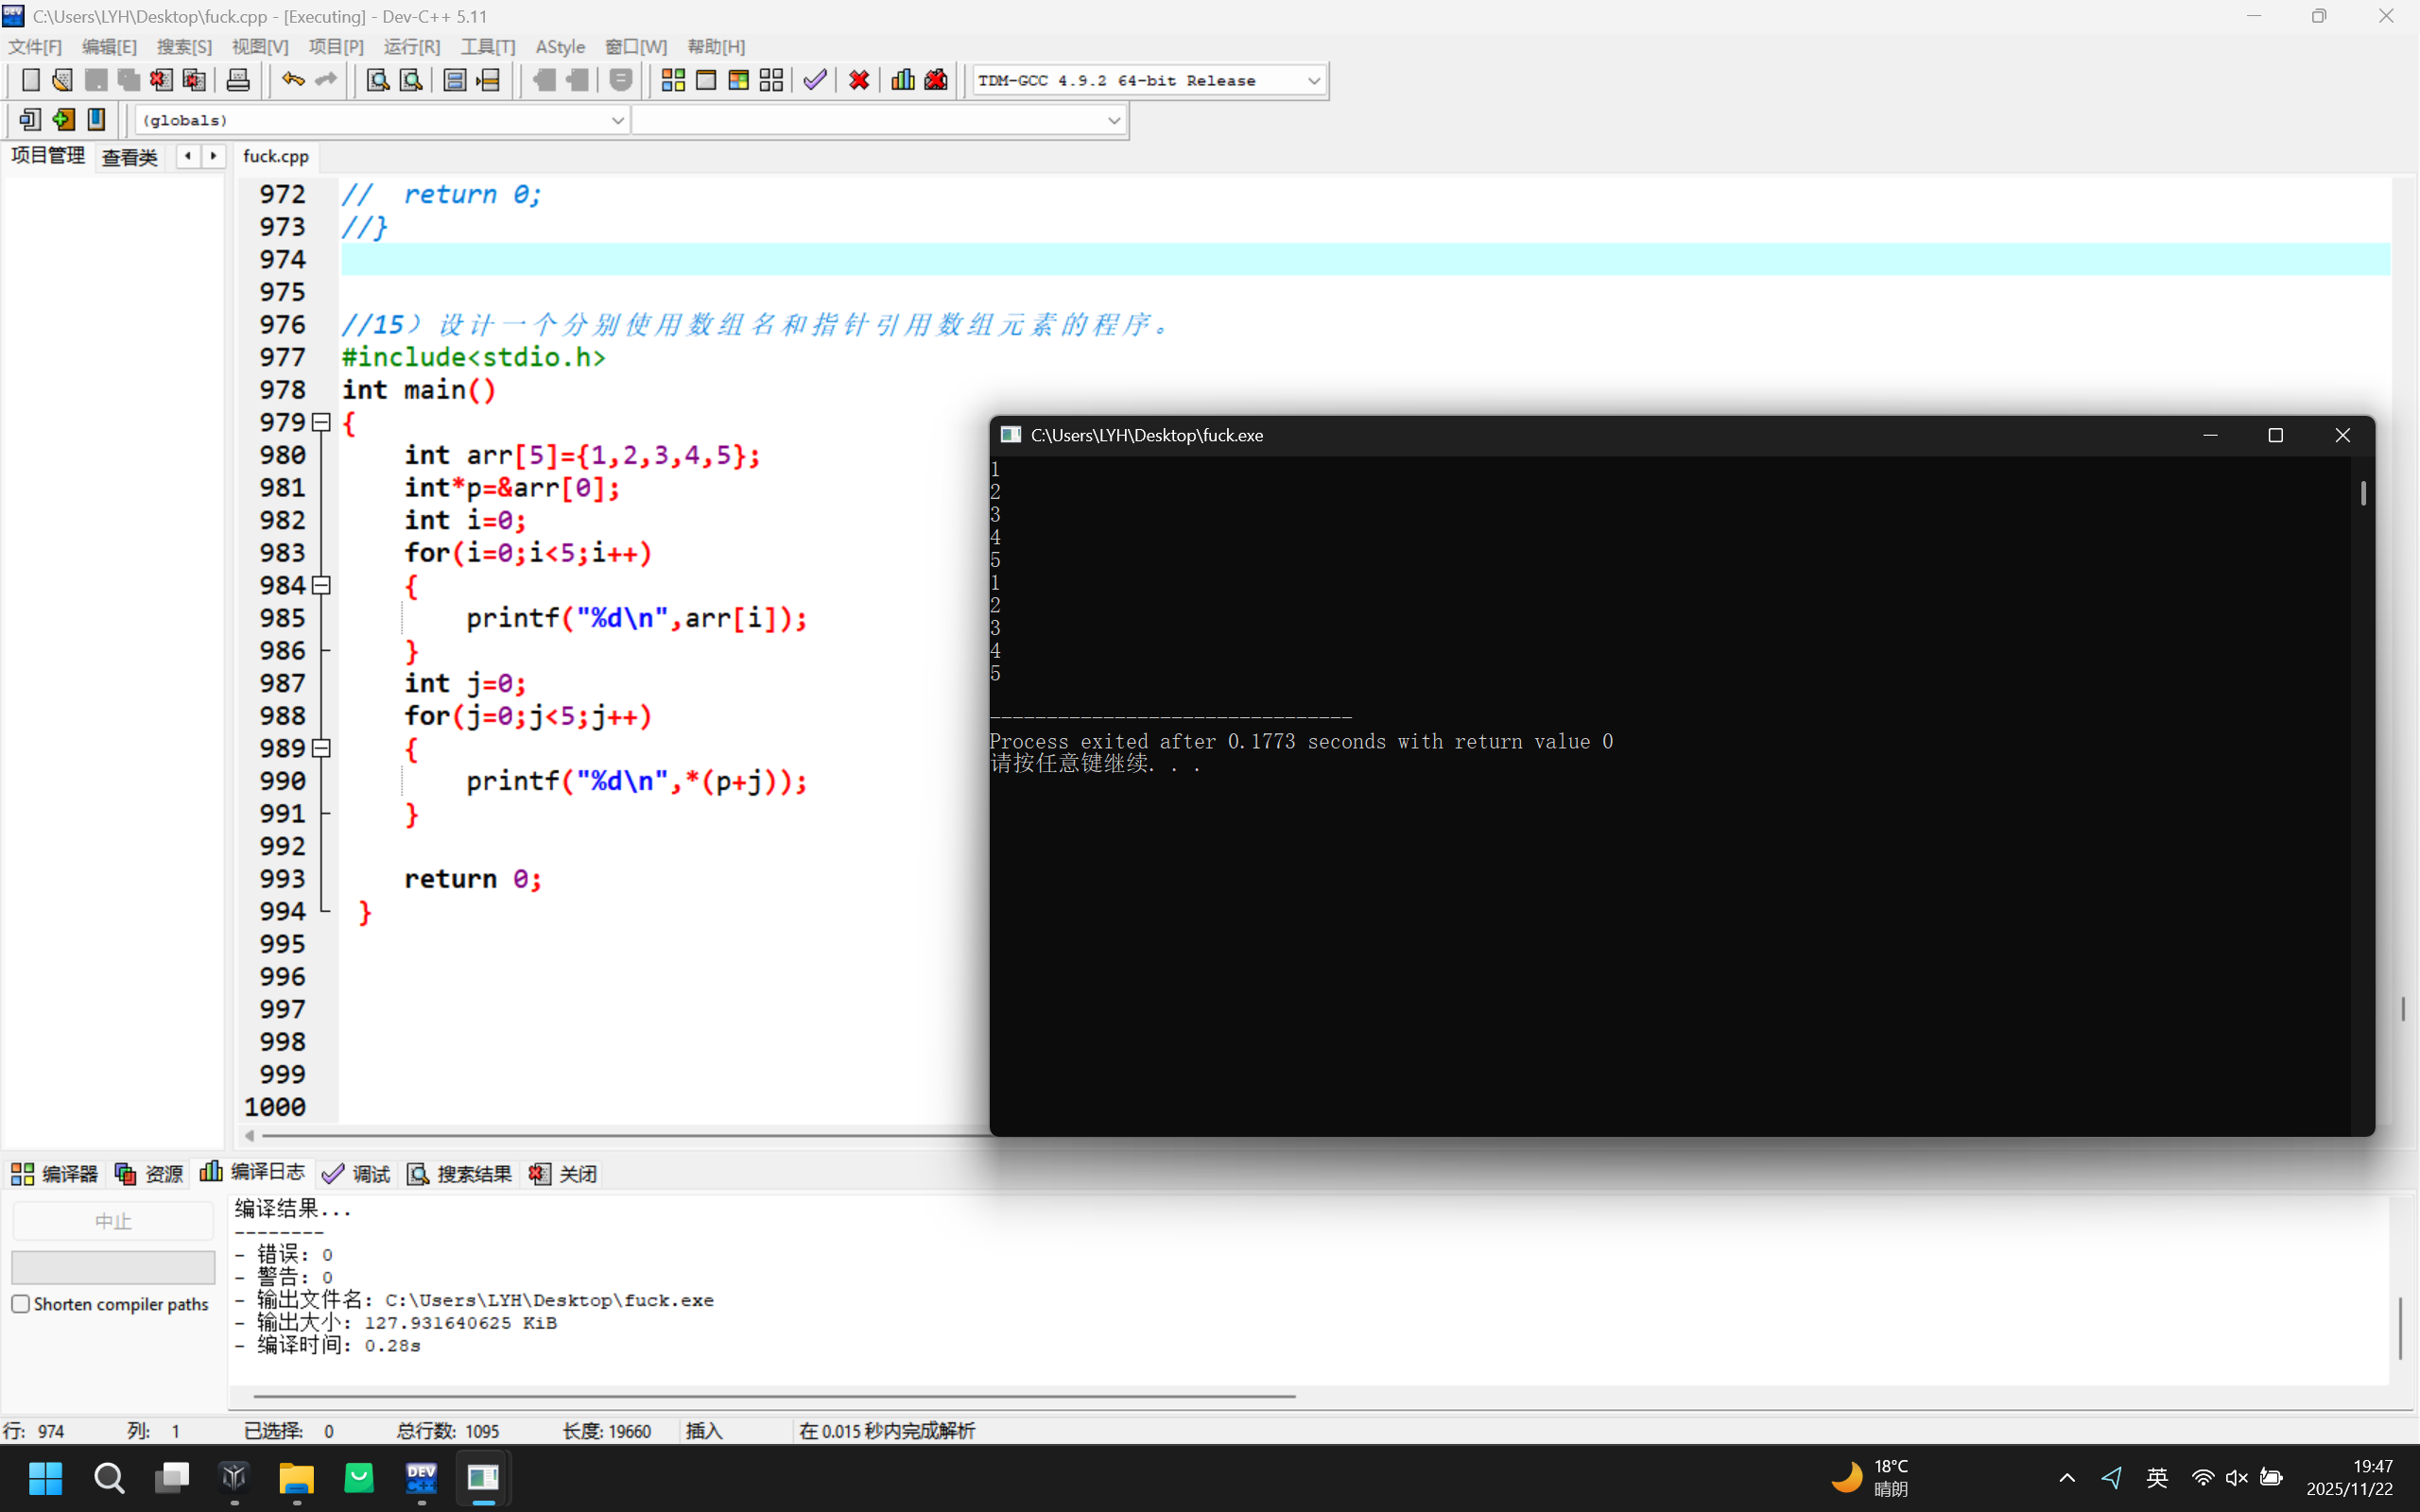This screenshot has height=1512, width=2420.
Task: Expand the (globals) scope dropdown
Action: 617,121
